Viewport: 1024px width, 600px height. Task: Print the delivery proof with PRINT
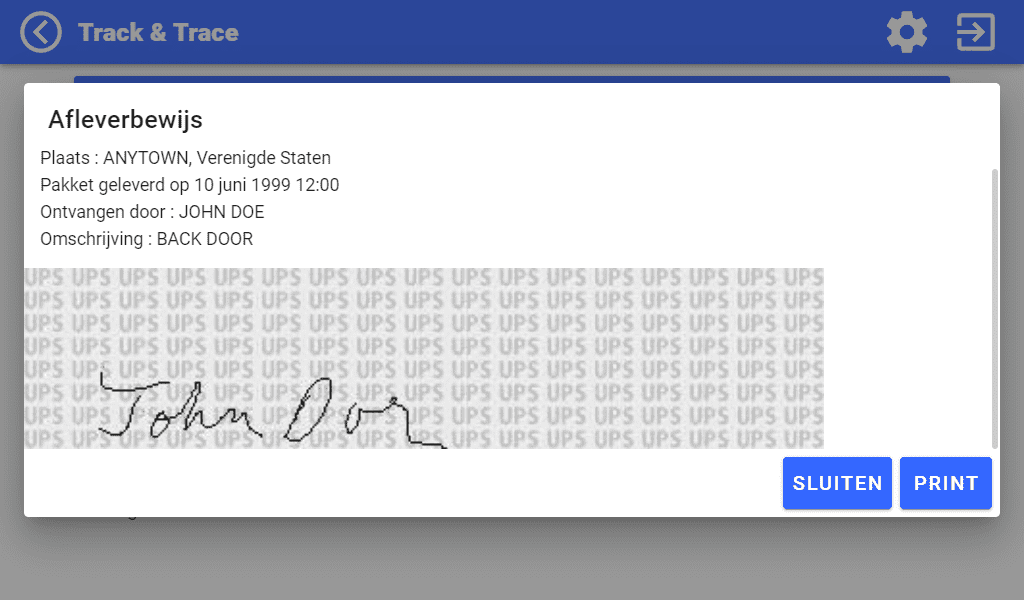946,483
